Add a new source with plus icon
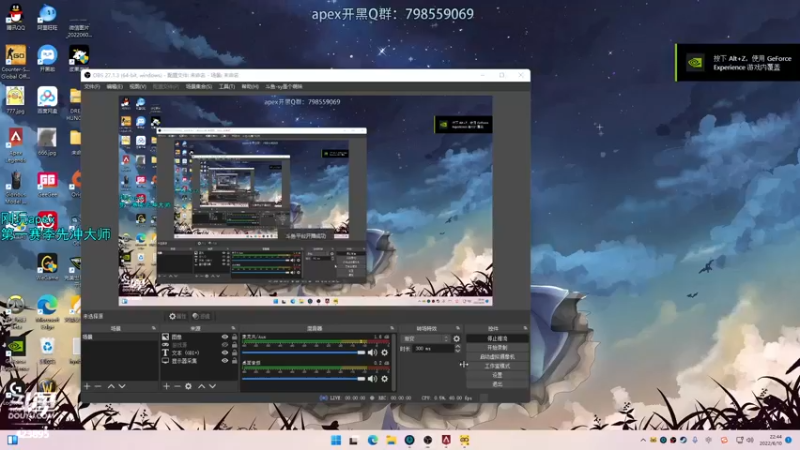The width and height of the screenshot is (800, 450). pyautogui.click(x=166, y=386)
